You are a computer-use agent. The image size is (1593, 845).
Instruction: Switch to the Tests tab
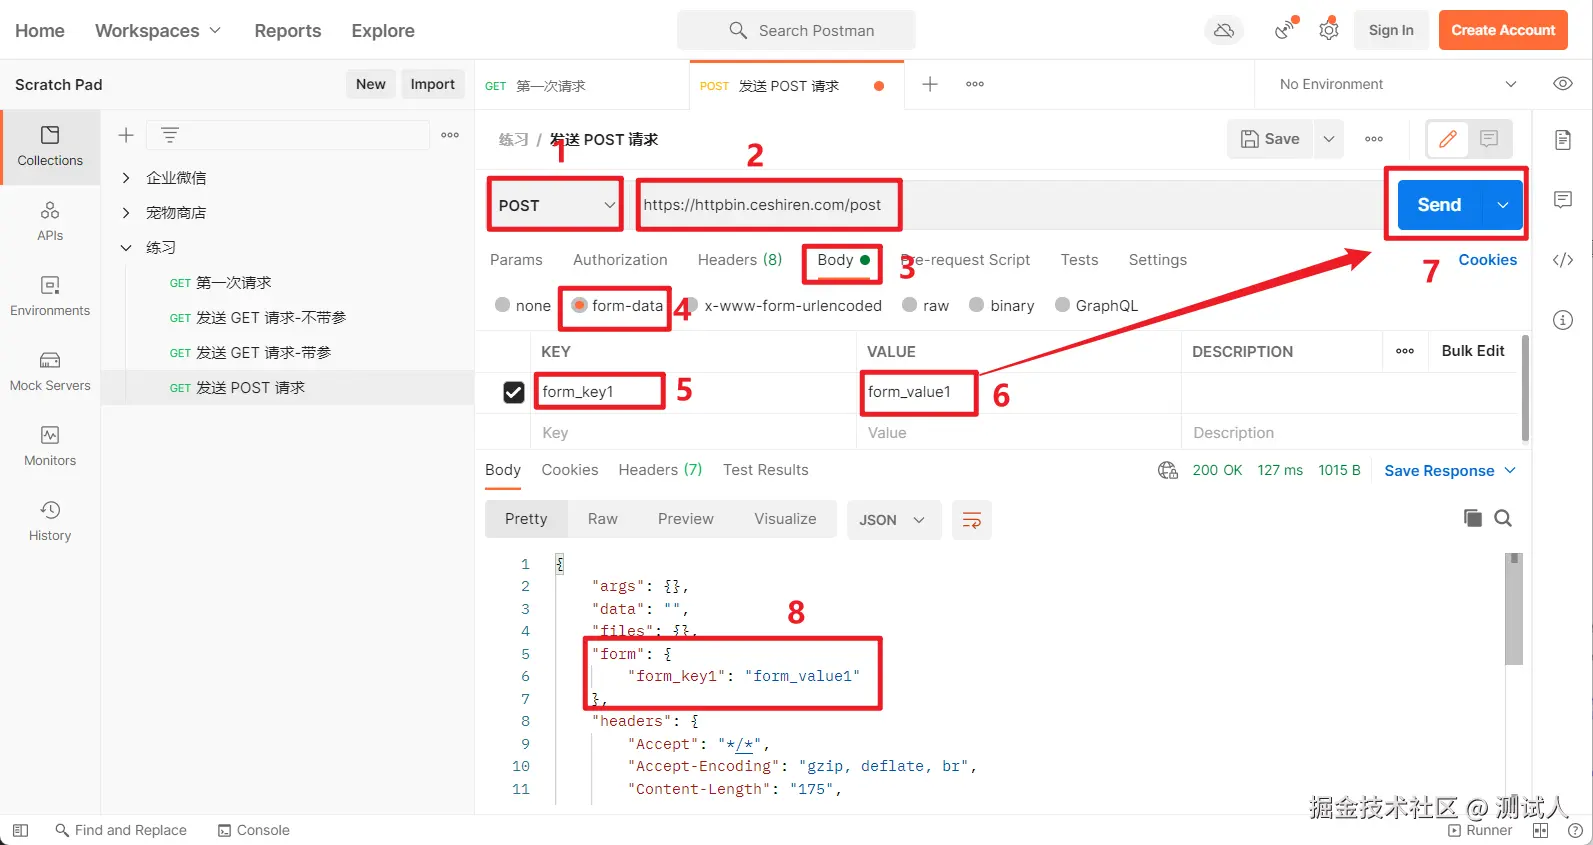(1079, 260)
